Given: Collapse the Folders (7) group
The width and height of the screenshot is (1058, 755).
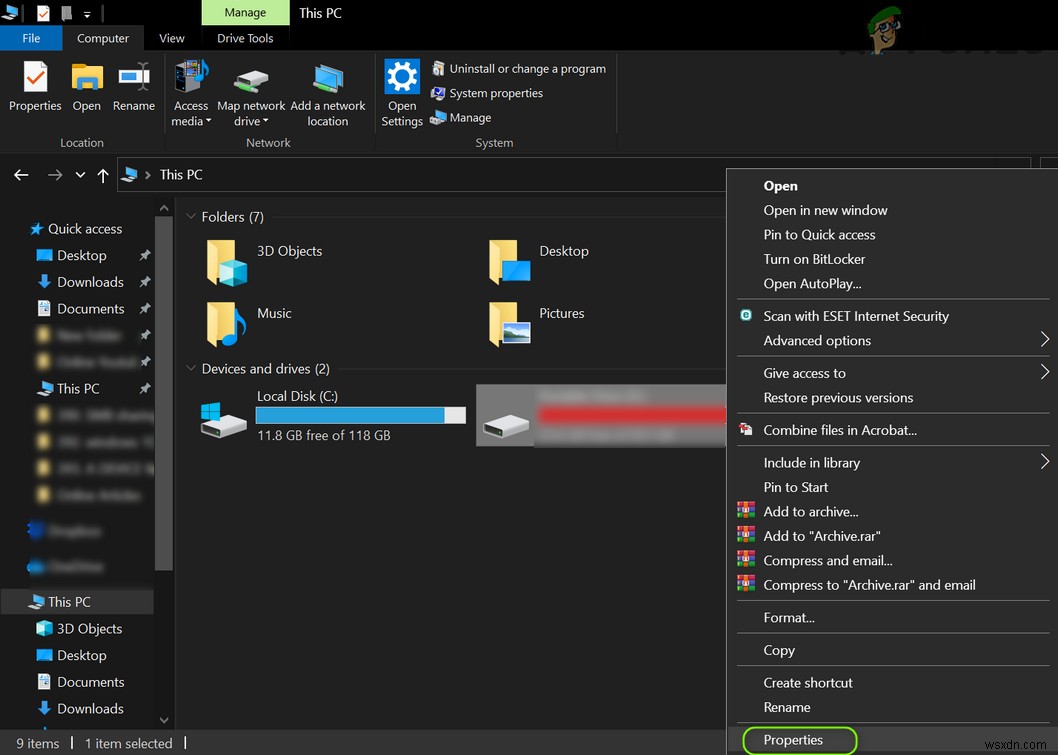Looking at the screenshot, I should [191, 217].
